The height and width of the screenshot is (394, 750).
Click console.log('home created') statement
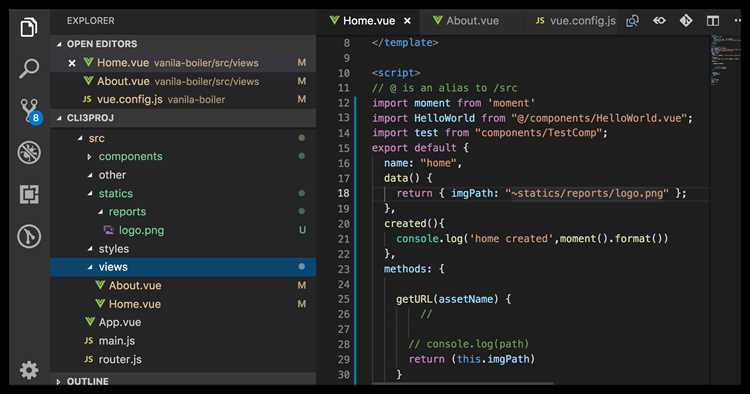pyautogui.click(x=532, y=239)
